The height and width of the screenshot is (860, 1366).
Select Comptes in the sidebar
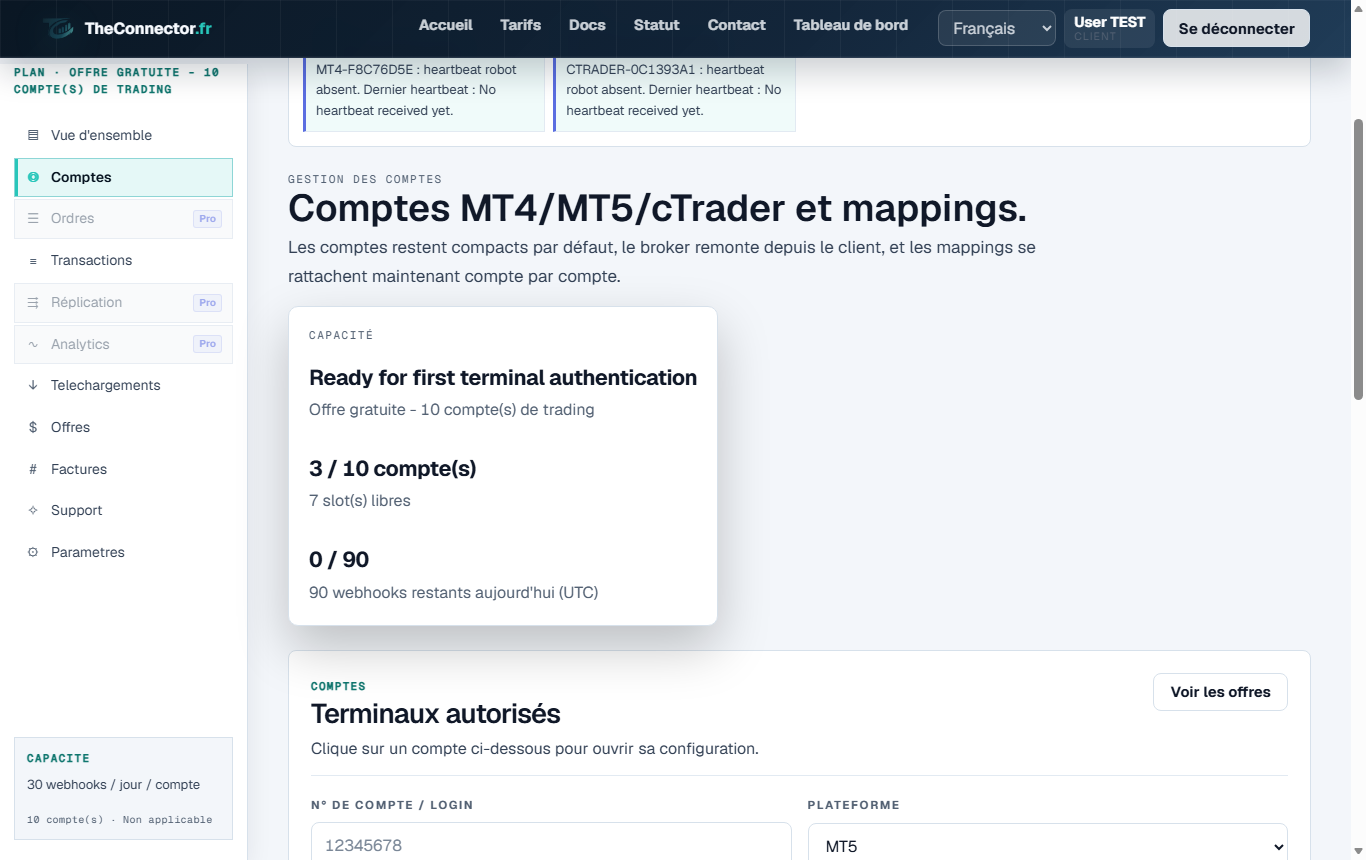(x=124, y=177)
